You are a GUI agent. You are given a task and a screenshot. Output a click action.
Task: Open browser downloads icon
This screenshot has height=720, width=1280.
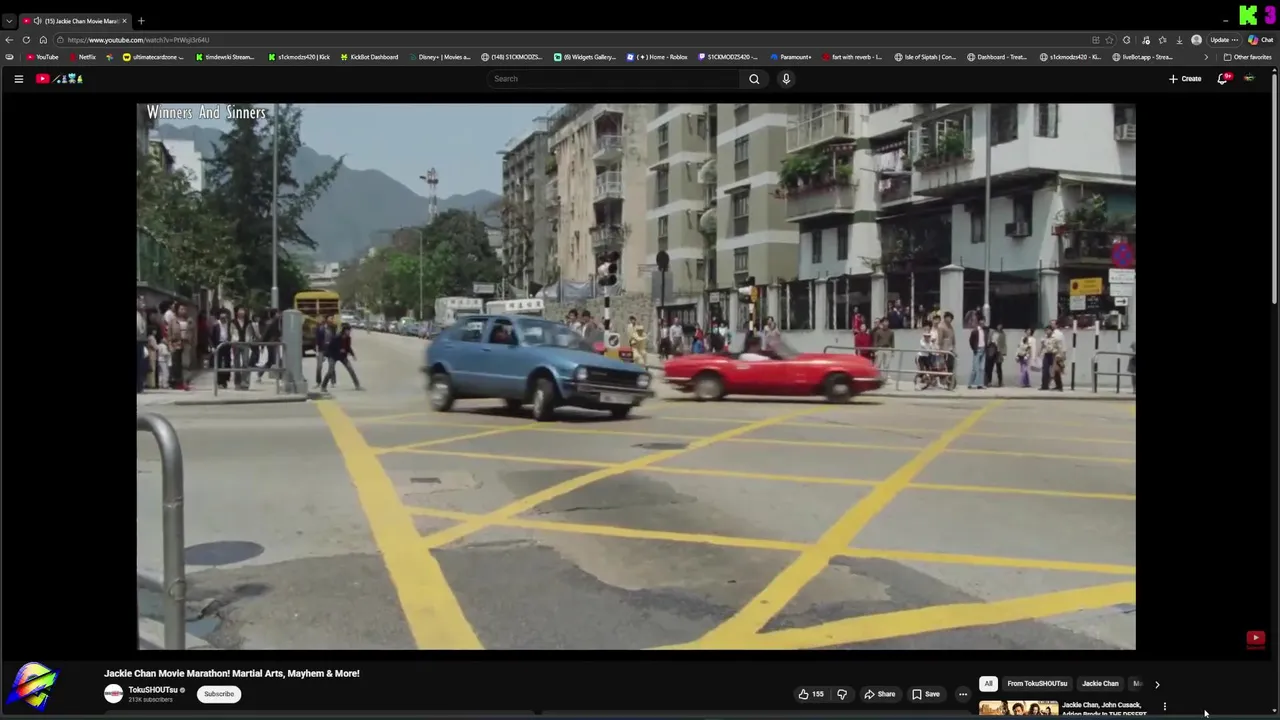point(1179,40)
